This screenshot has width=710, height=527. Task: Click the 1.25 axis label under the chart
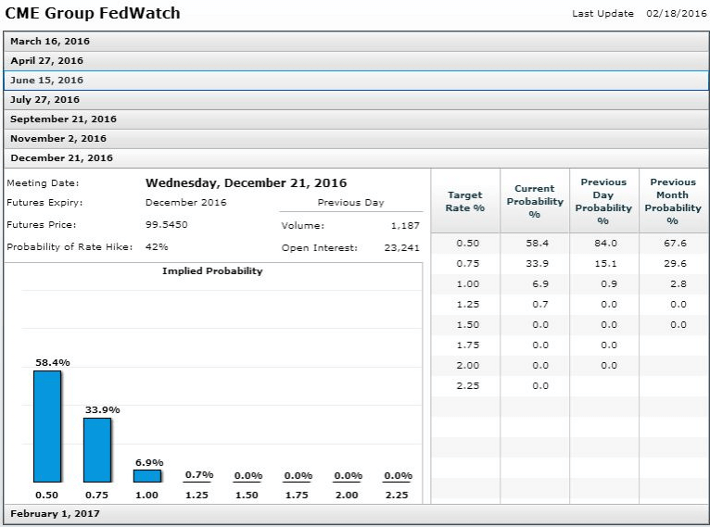click(197, 495)
